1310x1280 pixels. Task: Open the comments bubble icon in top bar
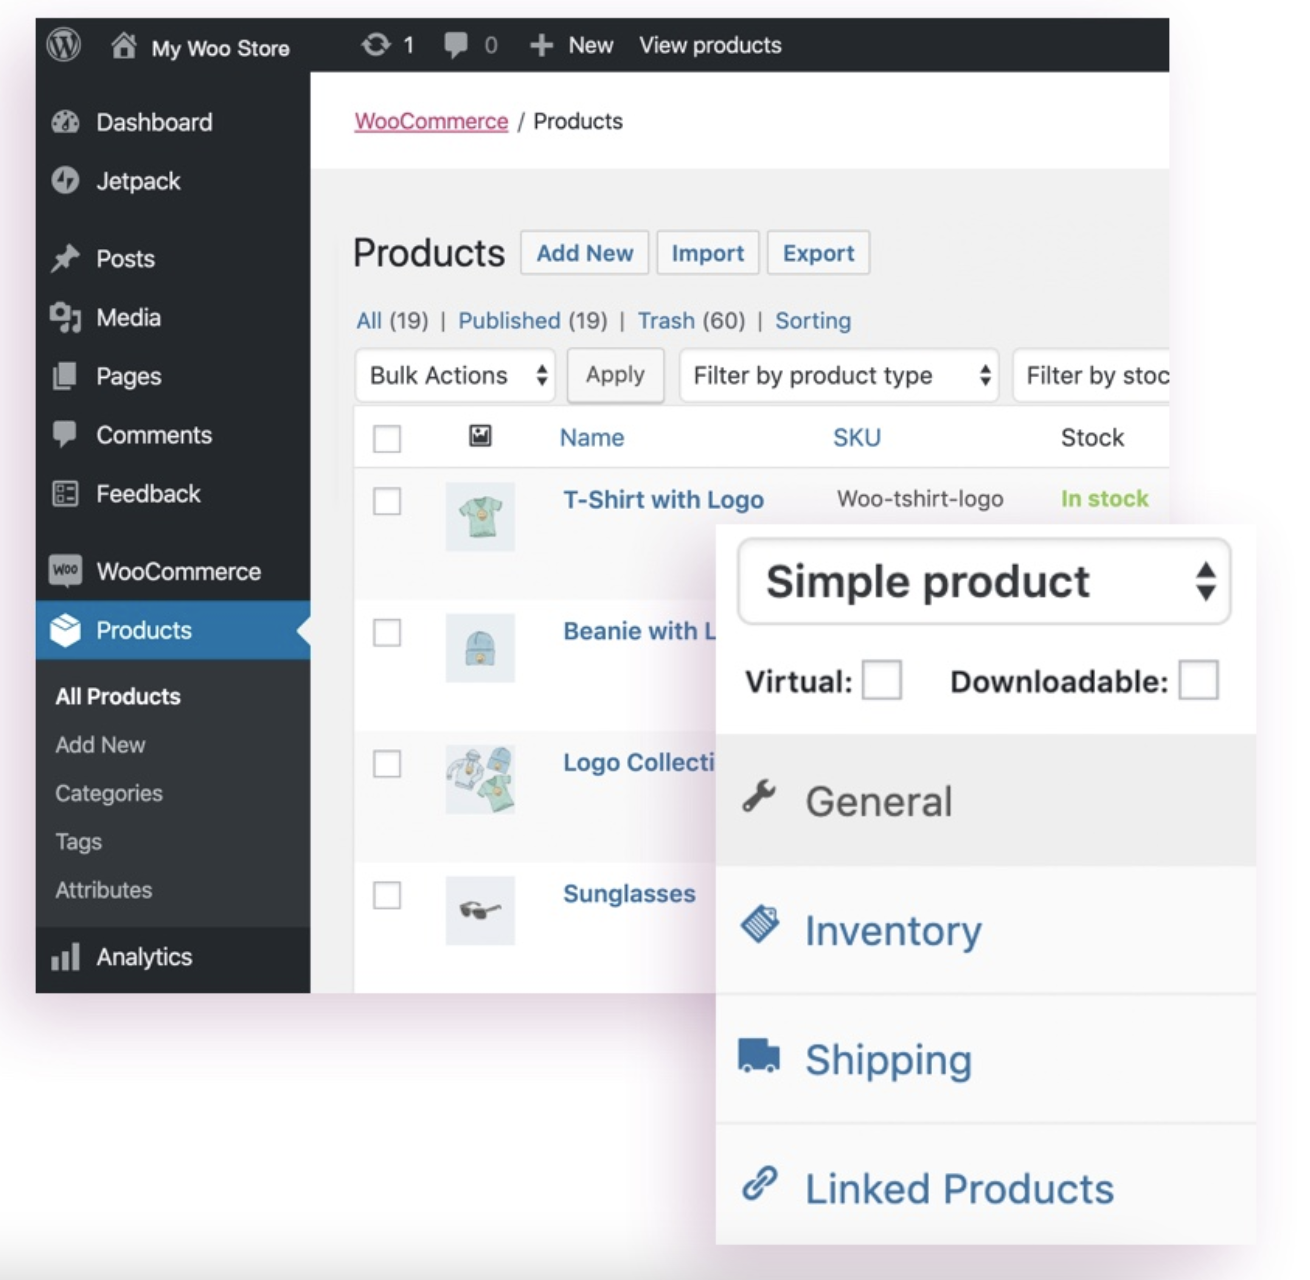click(456, 45)
